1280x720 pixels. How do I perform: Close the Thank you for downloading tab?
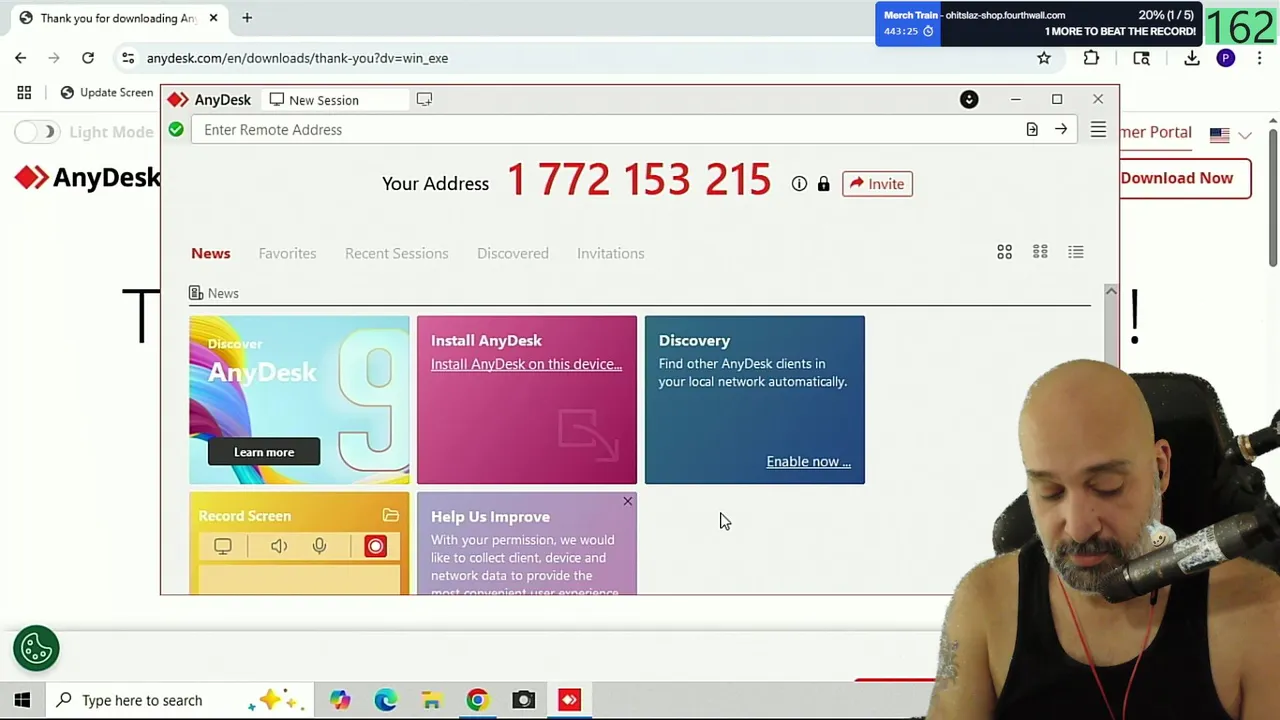click(x=213, y=18)
